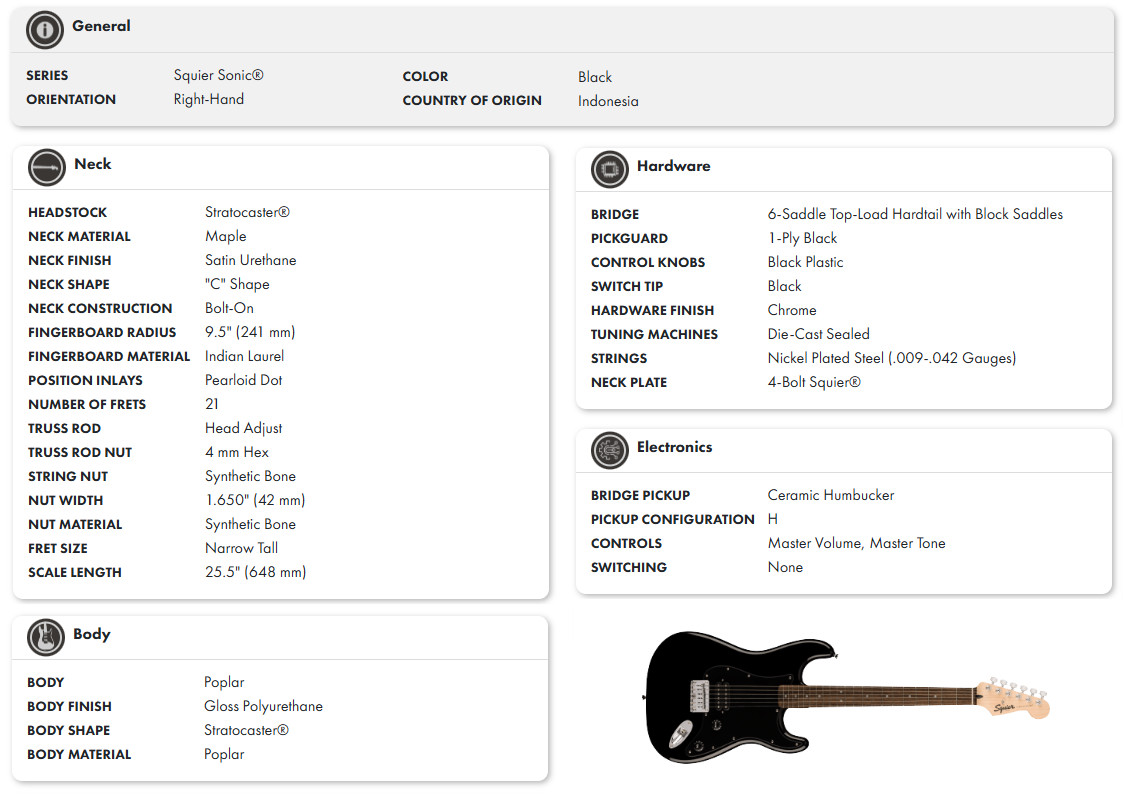Viewport: 1124px width, 794px height.
Task: Click the Body section guitar icon
Action: (46, 638)
